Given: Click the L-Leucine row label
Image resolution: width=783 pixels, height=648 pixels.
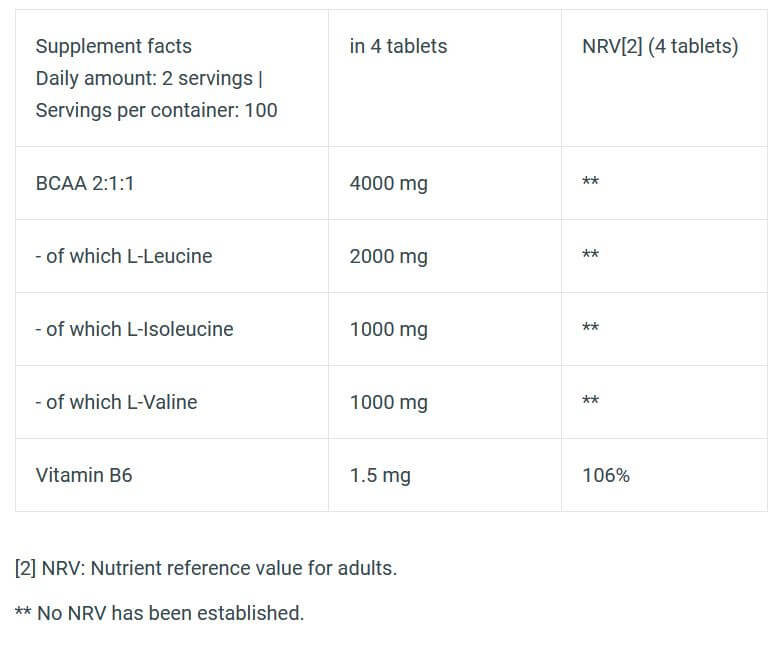Looking at the screenshot, I should click(123, 256).
